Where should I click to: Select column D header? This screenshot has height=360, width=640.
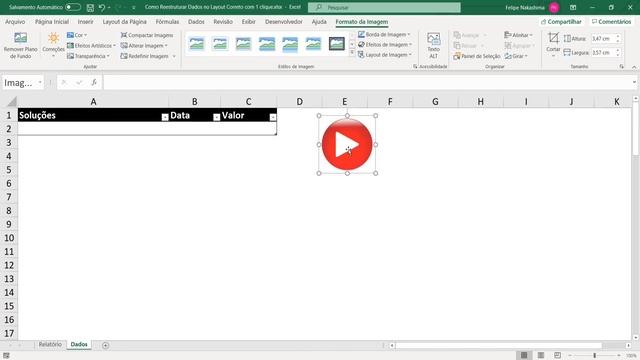point(300,102)
